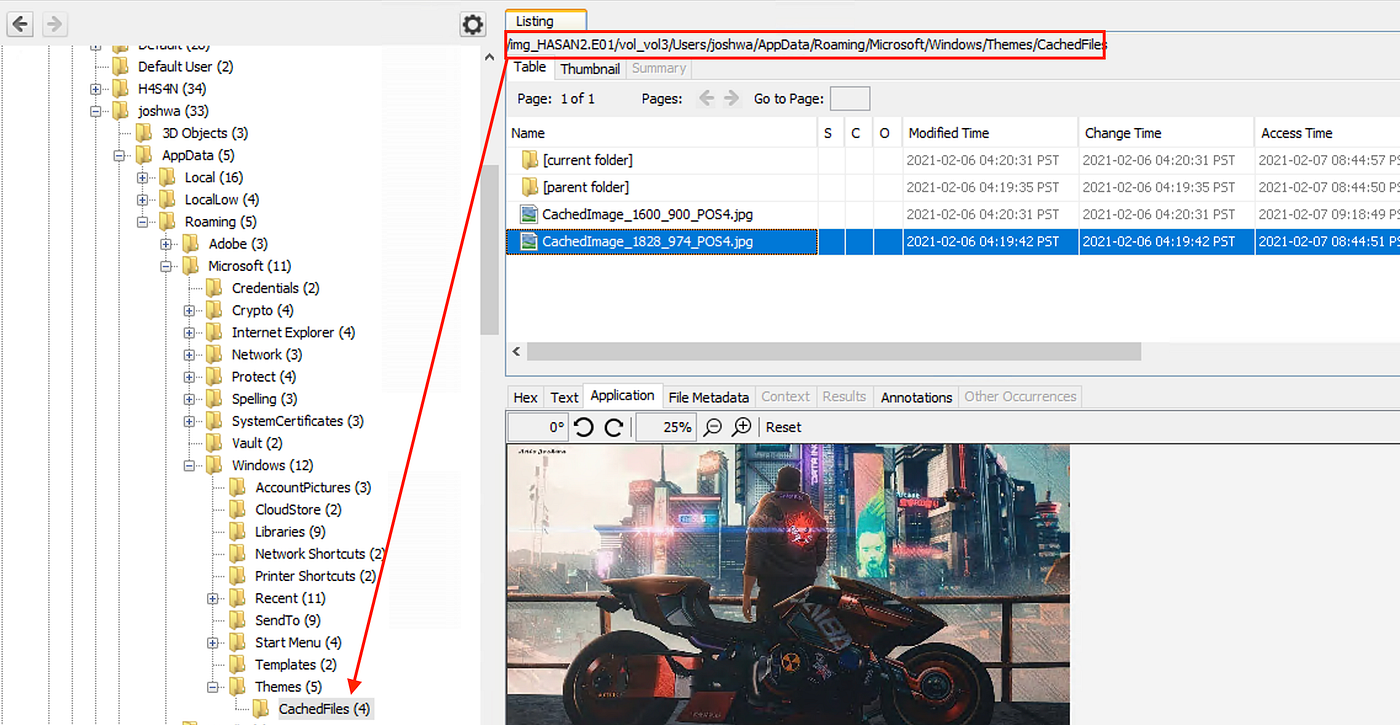Click the Default User folder icon
Viewport: 1400px width, 725px height.
pos(120,66)
